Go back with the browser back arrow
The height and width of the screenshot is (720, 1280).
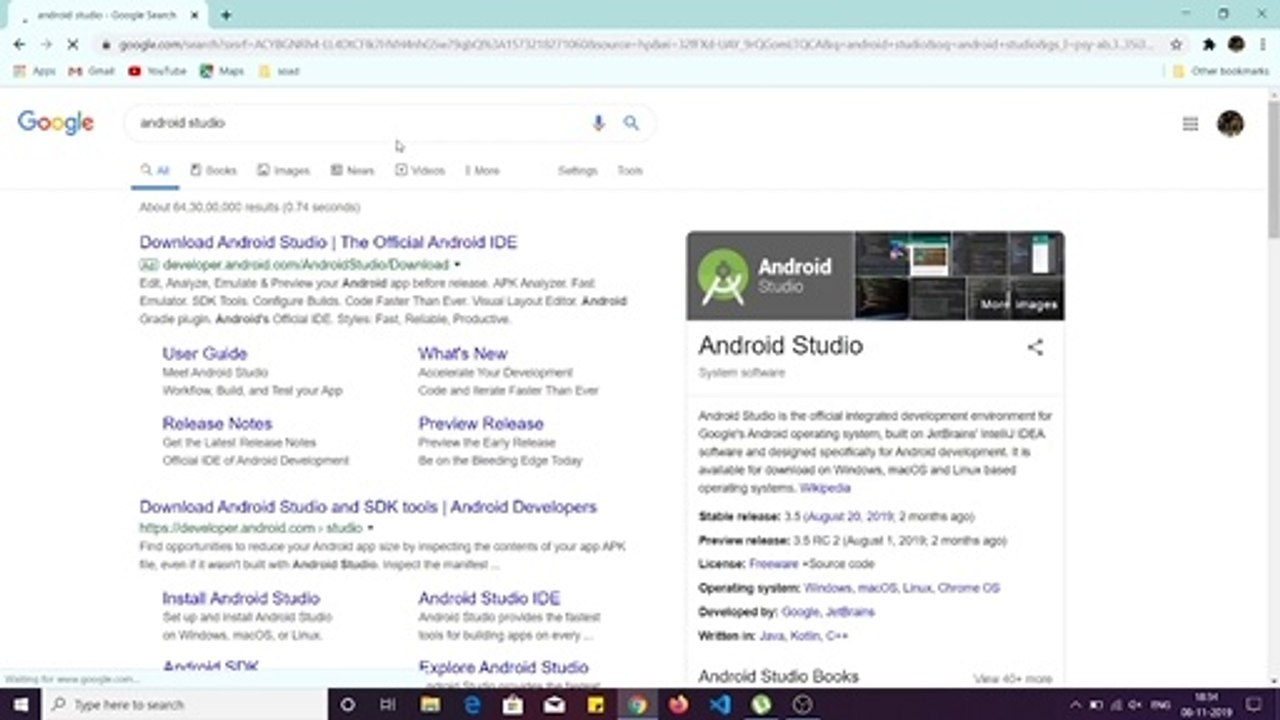(20, 44)
